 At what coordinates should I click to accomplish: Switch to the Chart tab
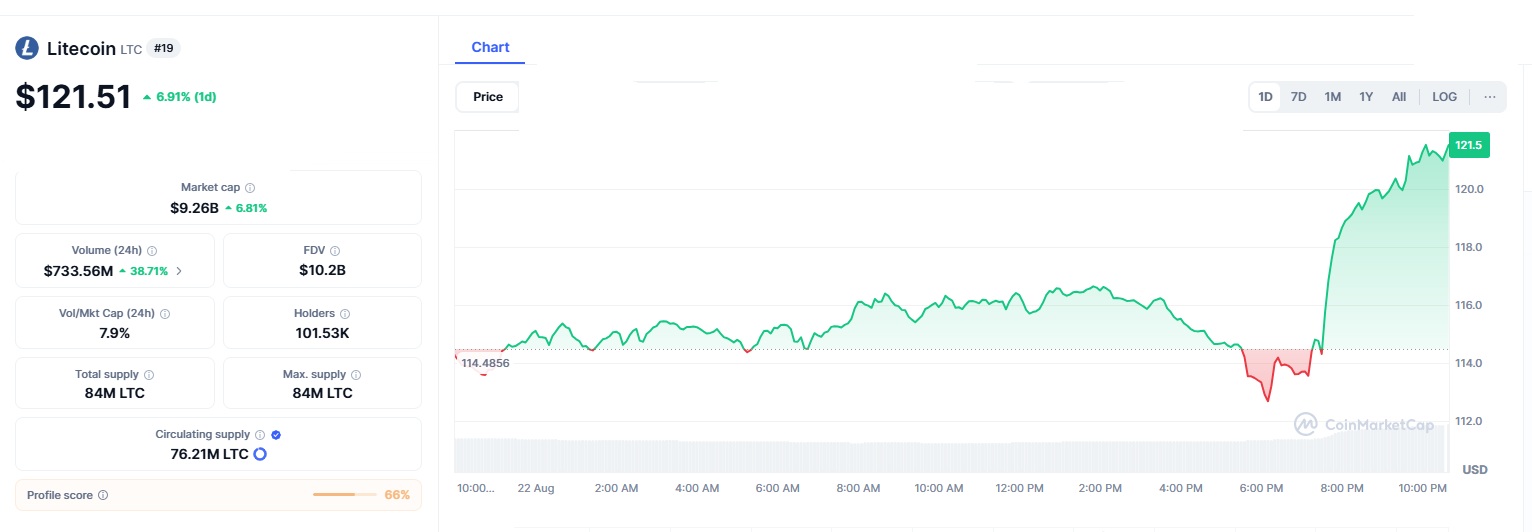(x=490, y=47)
